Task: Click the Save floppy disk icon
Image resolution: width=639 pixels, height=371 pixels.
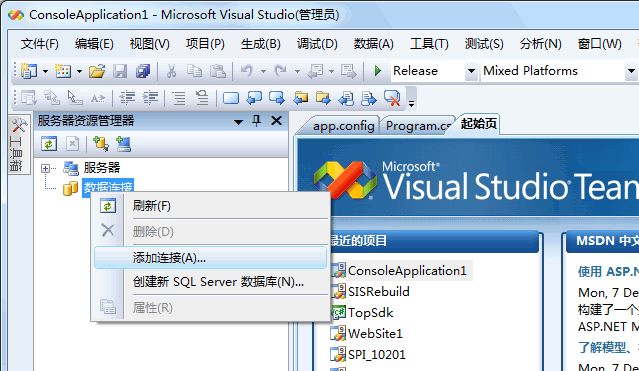Action: click(x=120, y=71)
